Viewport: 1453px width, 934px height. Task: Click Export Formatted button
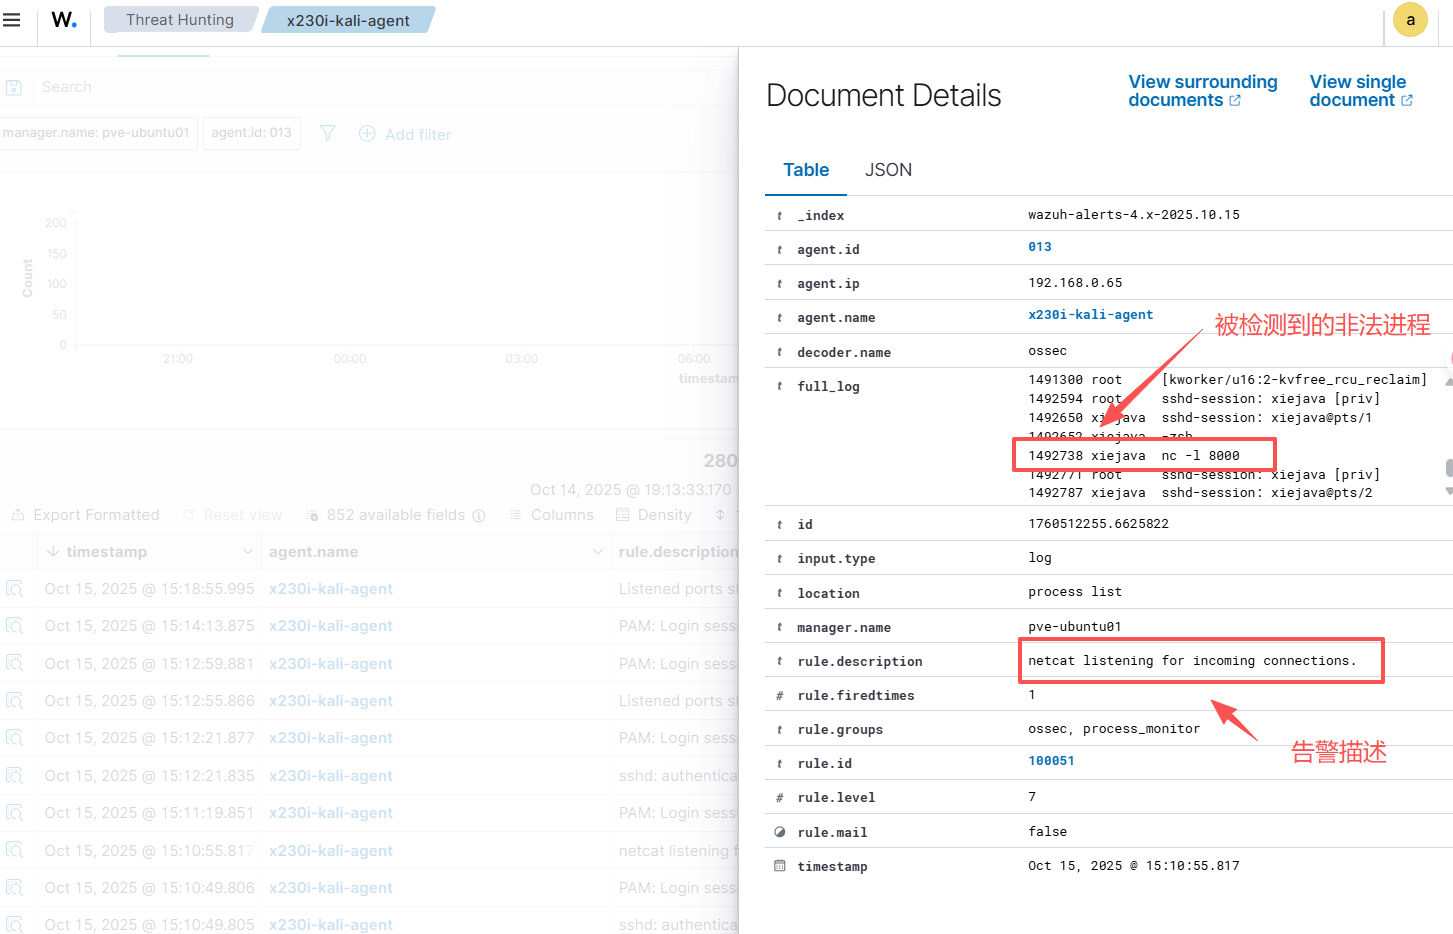point(86,515)
